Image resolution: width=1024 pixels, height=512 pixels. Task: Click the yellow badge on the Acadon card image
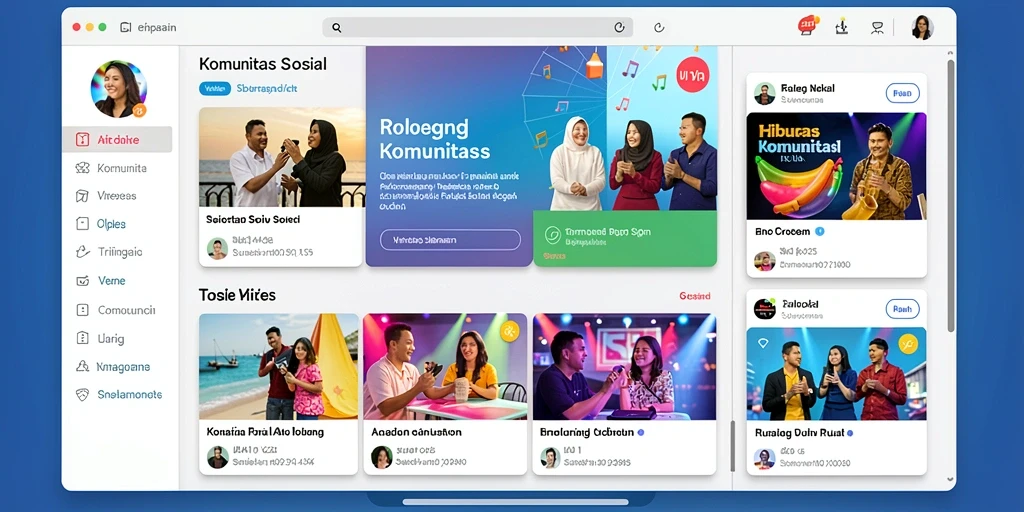509,331
